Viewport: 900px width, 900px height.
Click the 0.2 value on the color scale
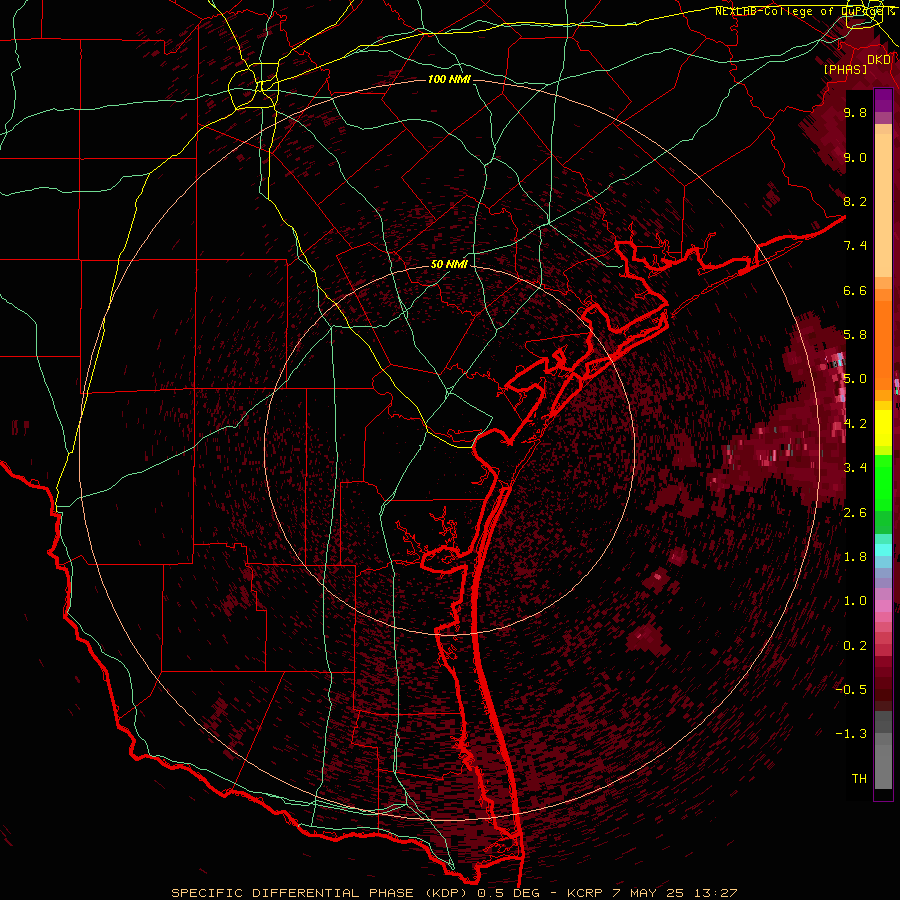pyautogui.click(x=855, y=646)
